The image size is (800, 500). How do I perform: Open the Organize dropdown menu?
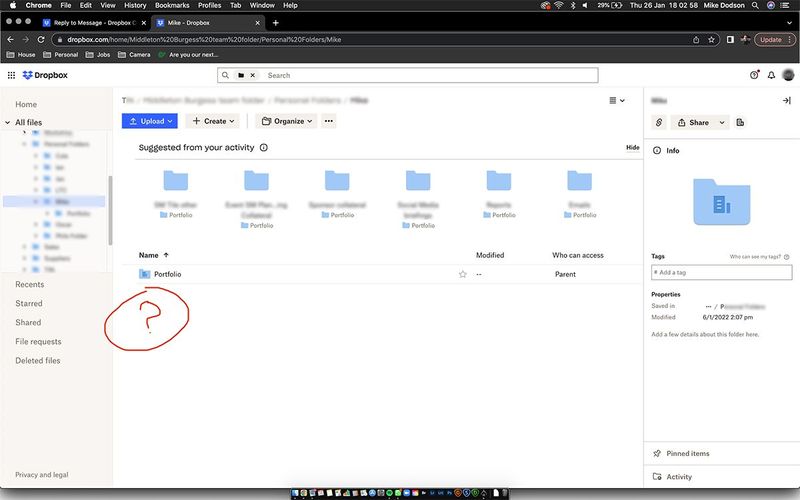(286, 121)
